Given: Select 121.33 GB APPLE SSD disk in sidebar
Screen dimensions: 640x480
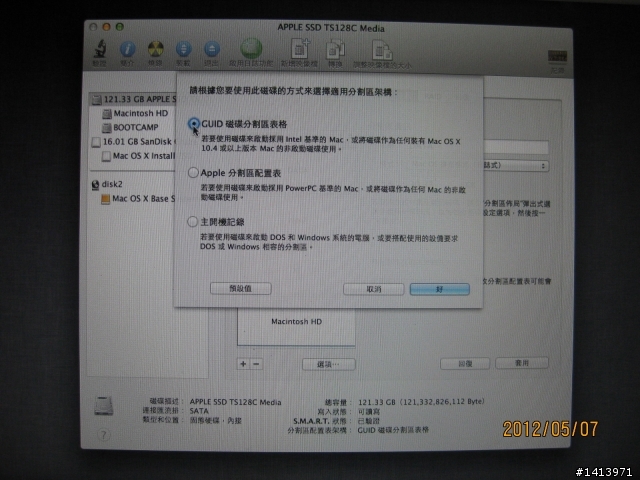Looking at the screenshot, I should click(x=133, y=99).
